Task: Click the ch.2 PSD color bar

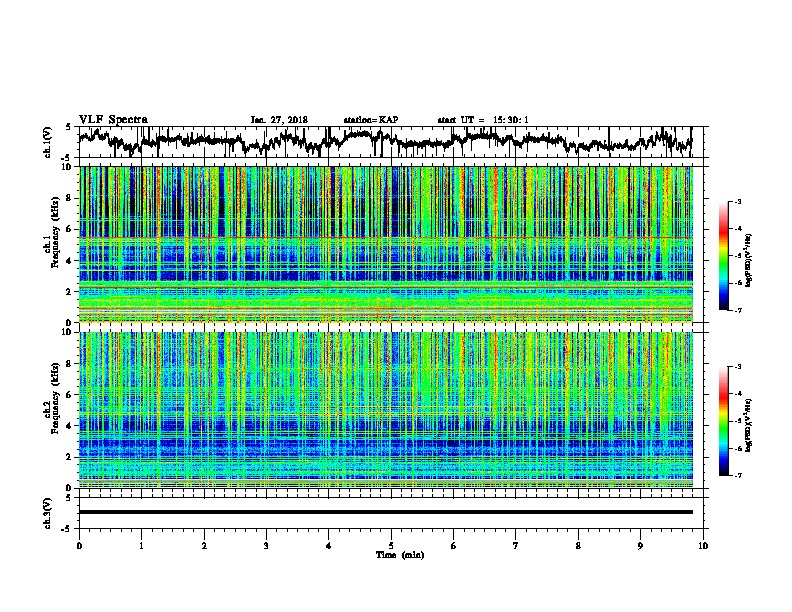Action: [x=723, y=421]
